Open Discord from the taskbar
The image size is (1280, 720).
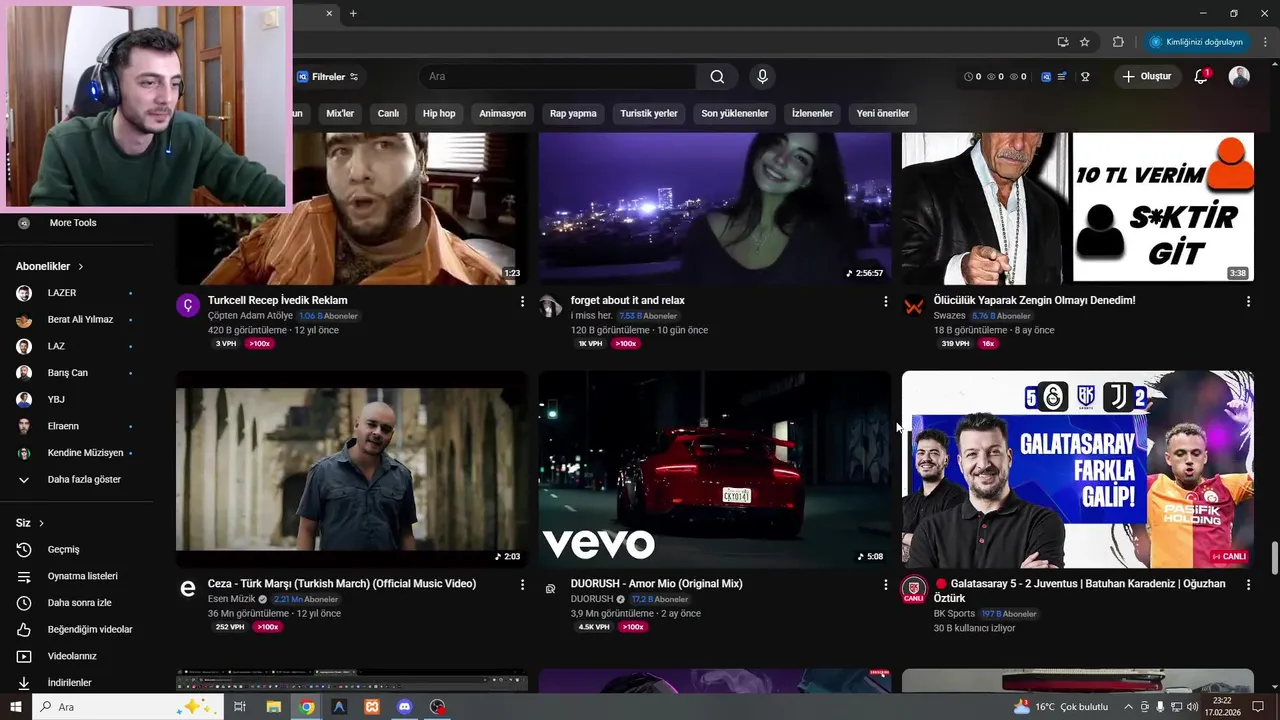405,707
